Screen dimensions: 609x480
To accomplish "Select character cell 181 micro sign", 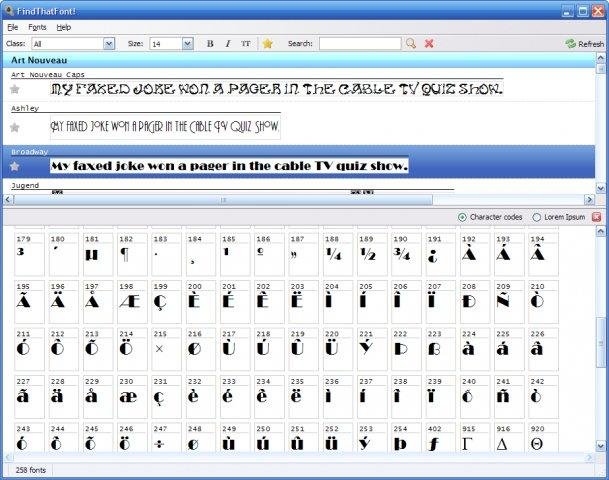I will [98, 254].
